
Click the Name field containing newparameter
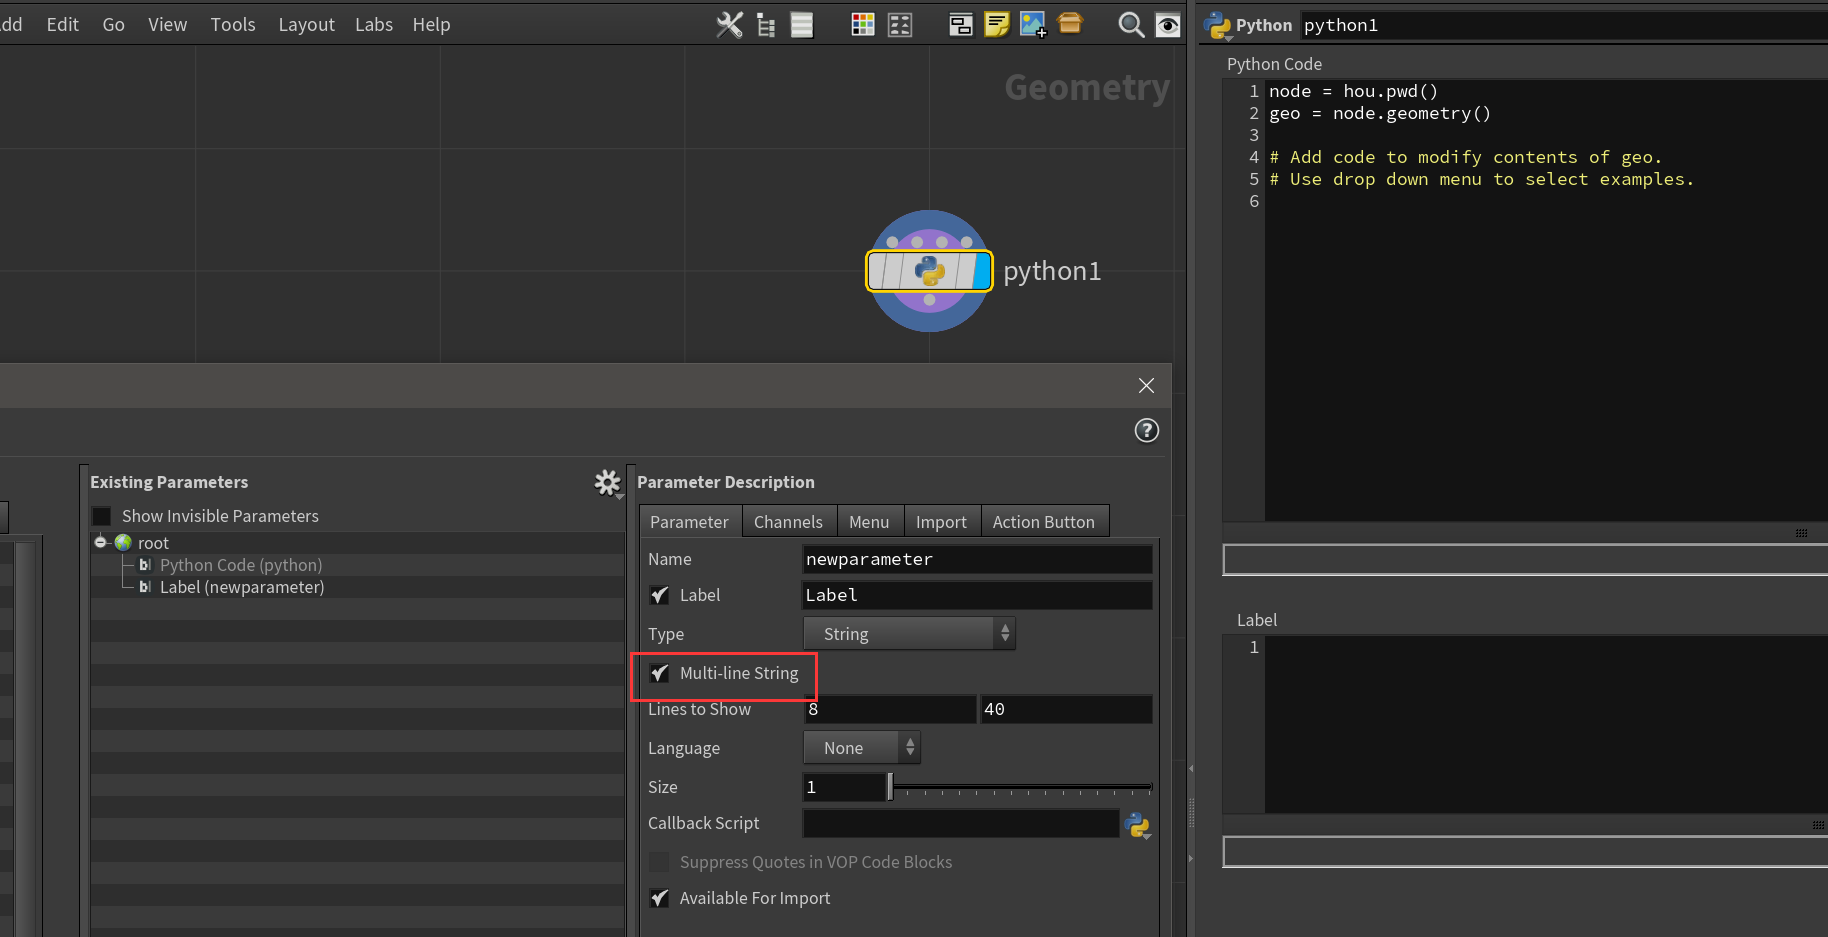[x=978, y=560]
